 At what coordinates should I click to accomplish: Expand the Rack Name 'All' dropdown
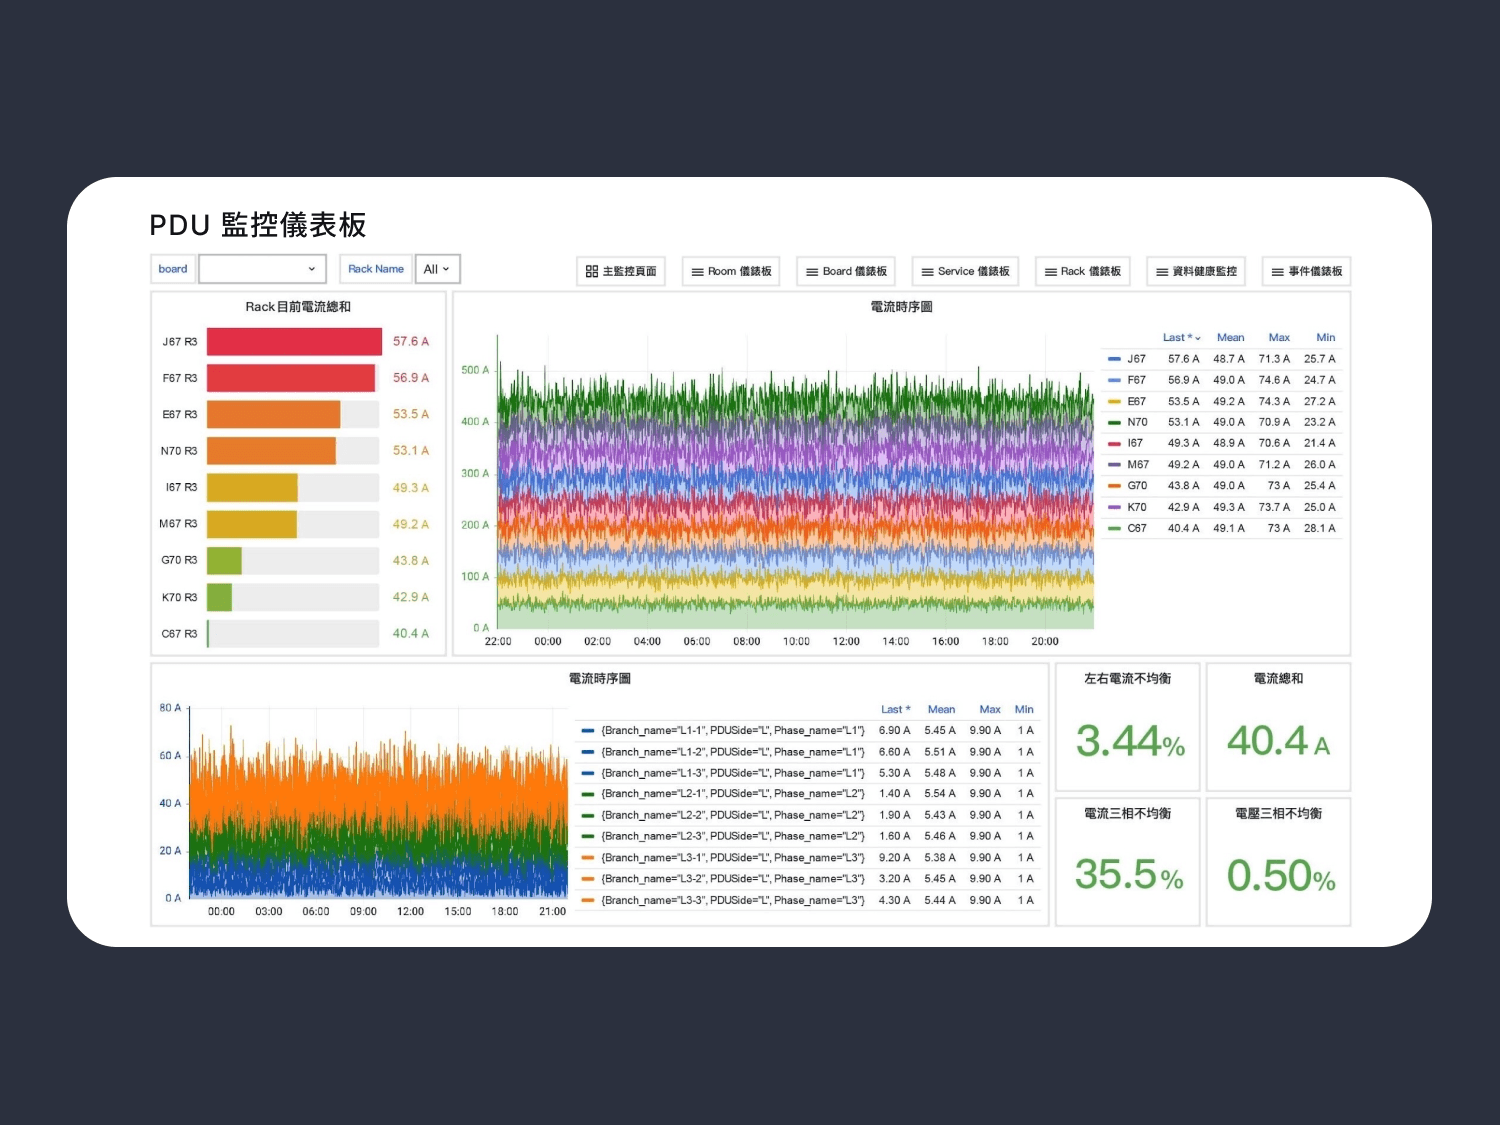[x=437, y=269]
